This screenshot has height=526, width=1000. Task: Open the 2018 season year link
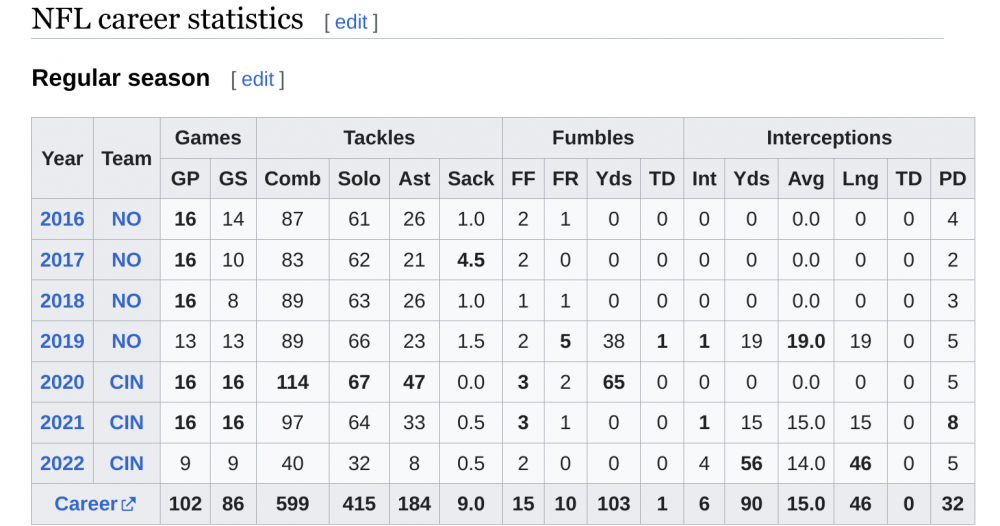click(x=62, y=301)
